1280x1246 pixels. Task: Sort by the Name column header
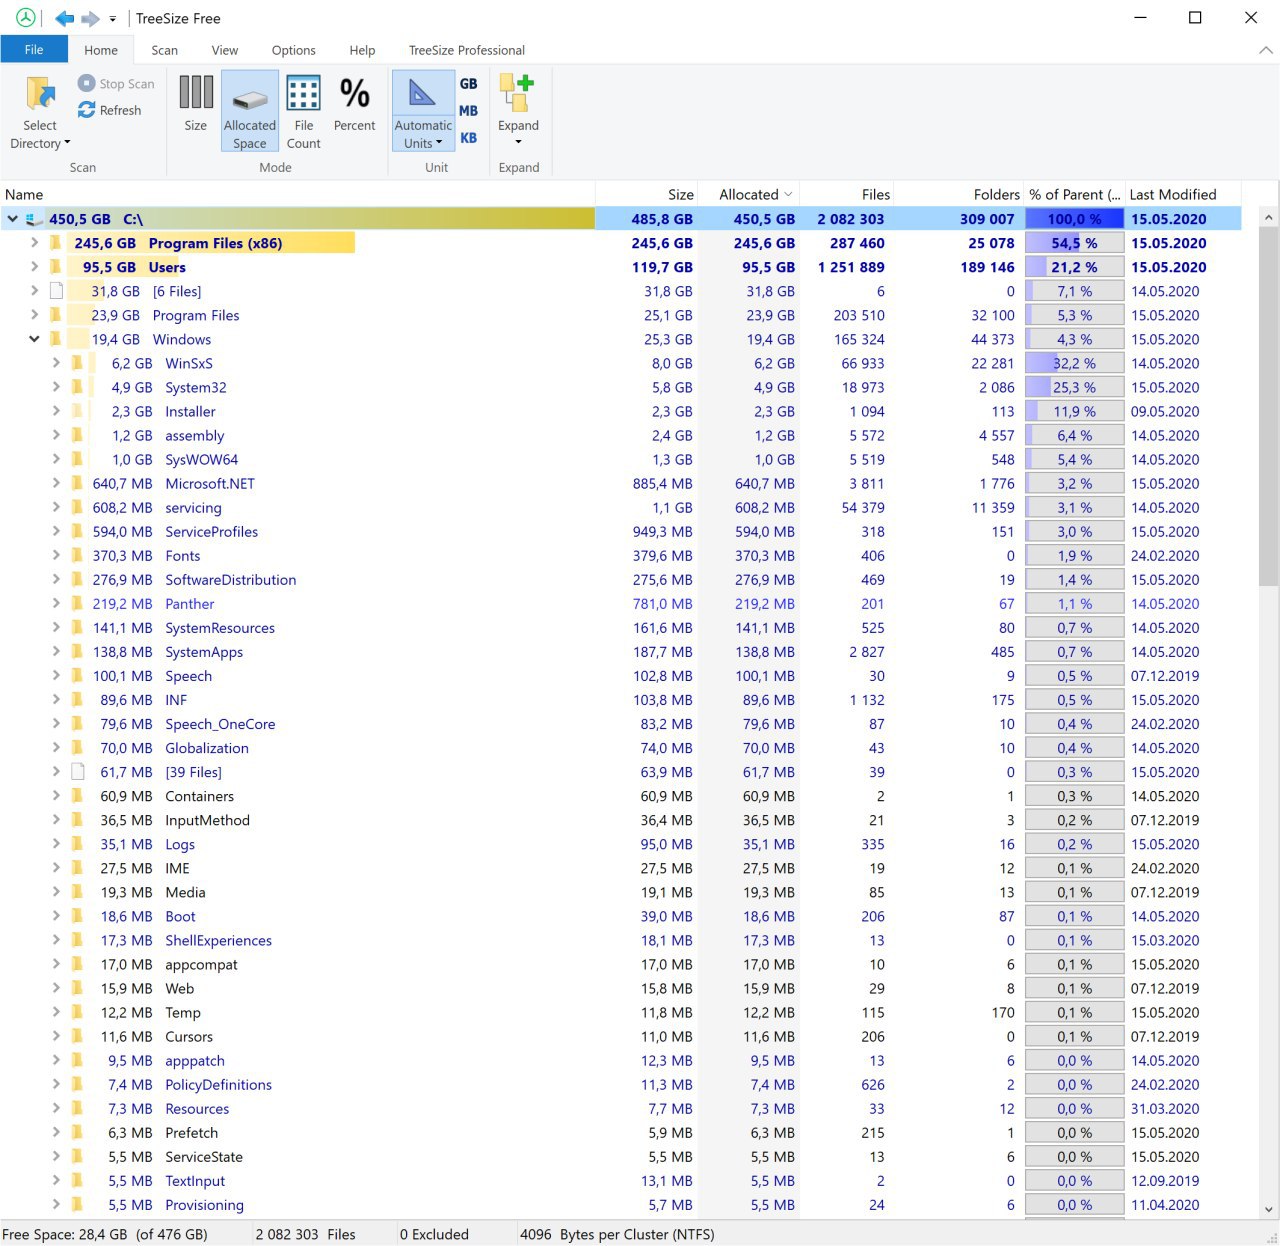[298, 194]
